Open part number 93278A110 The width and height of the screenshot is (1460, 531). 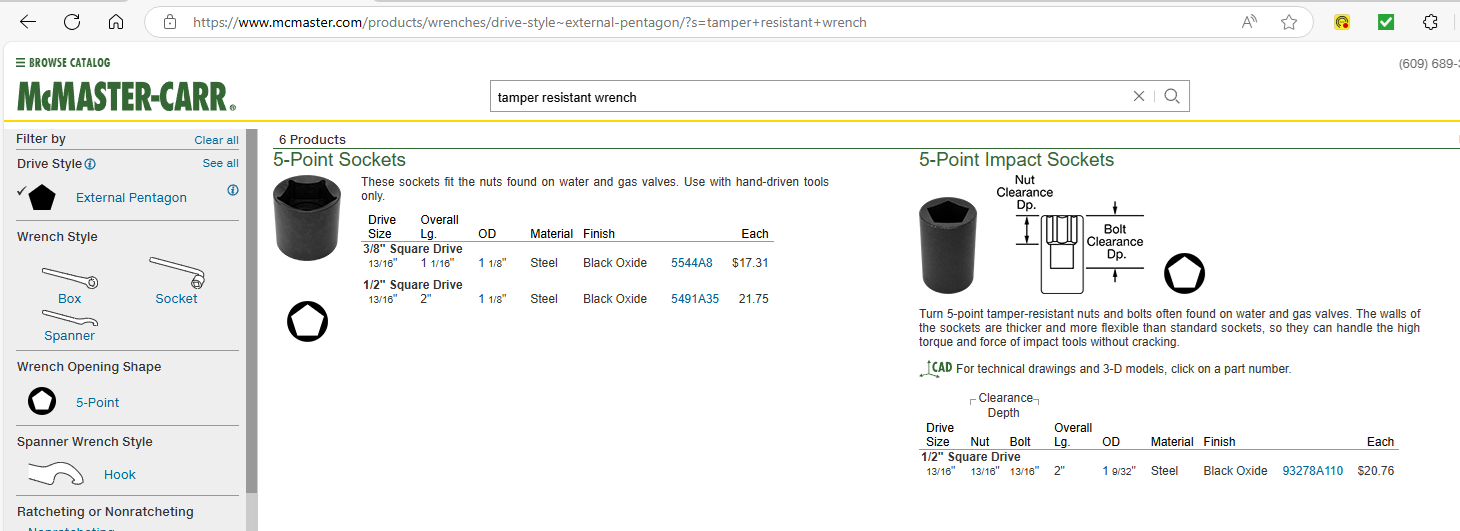1313,471
